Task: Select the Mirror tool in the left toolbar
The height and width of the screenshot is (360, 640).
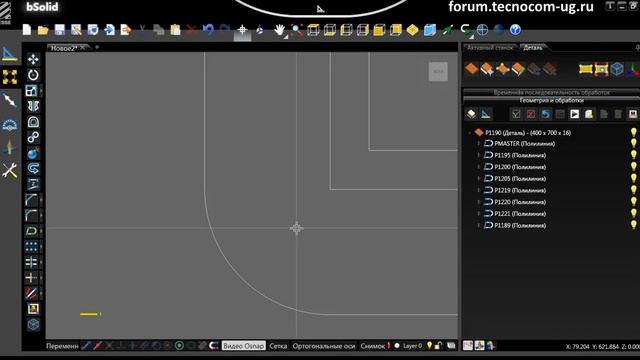Action: click(33, 107)
